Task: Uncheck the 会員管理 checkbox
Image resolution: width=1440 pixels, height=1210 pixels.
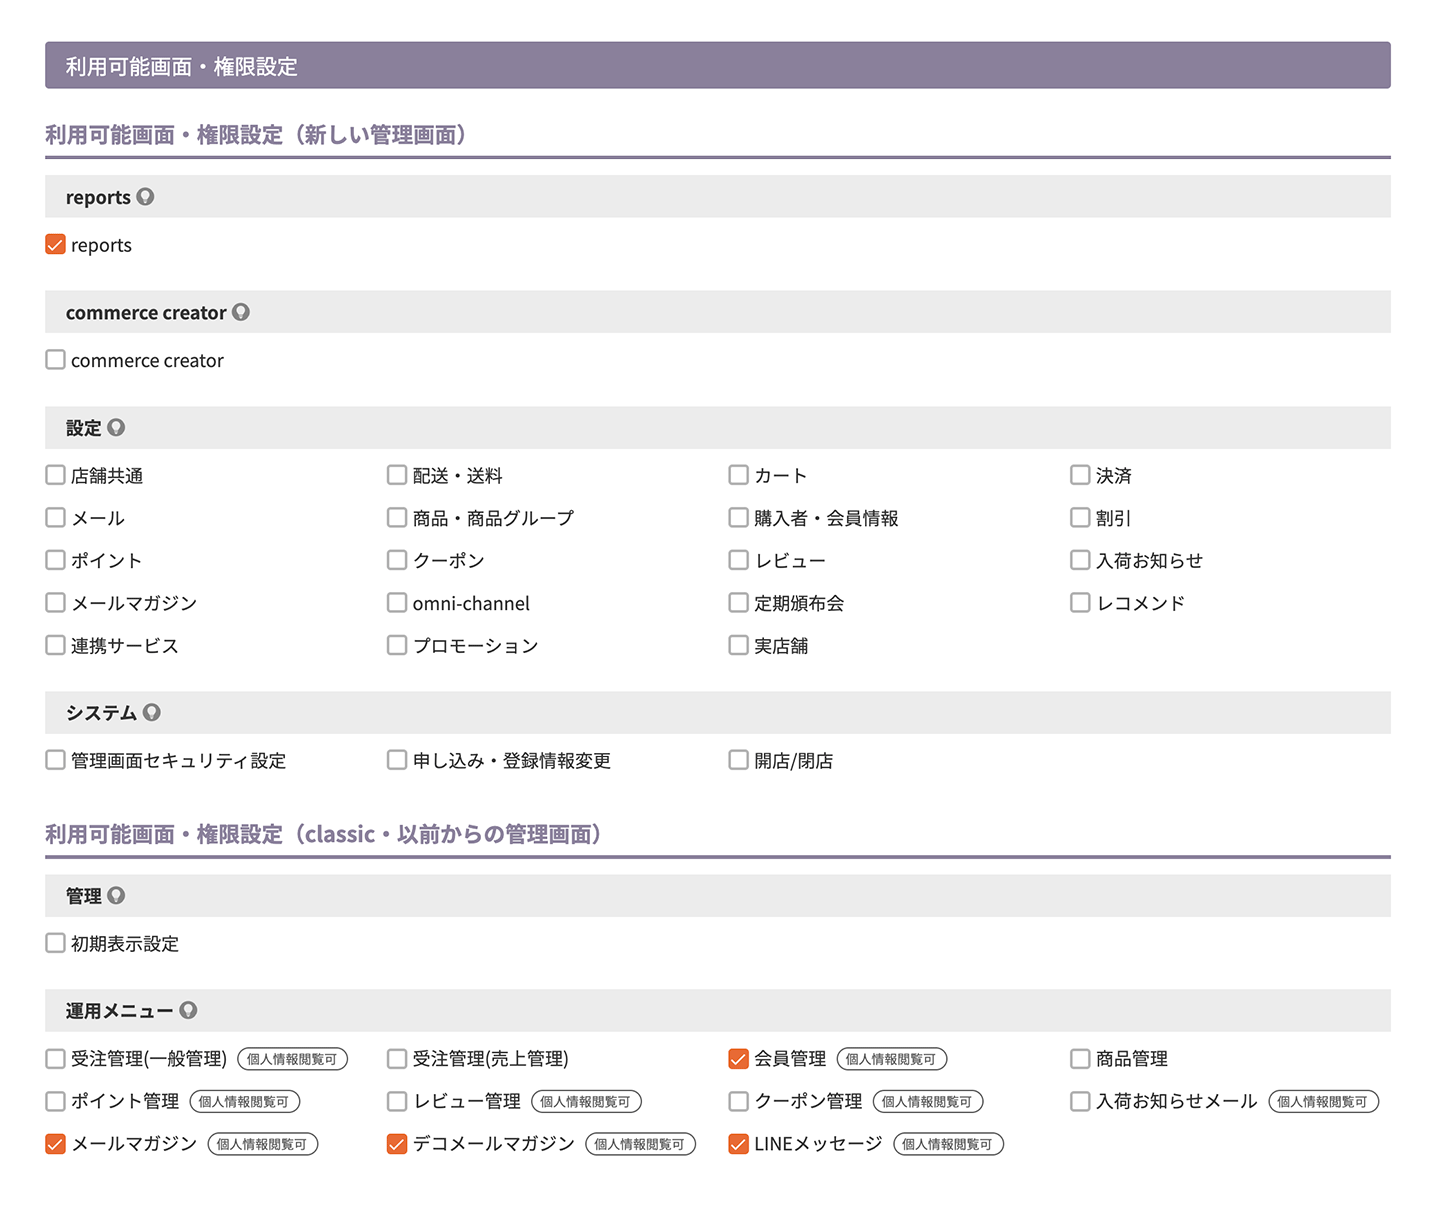Action: (x=739, y=1059)
